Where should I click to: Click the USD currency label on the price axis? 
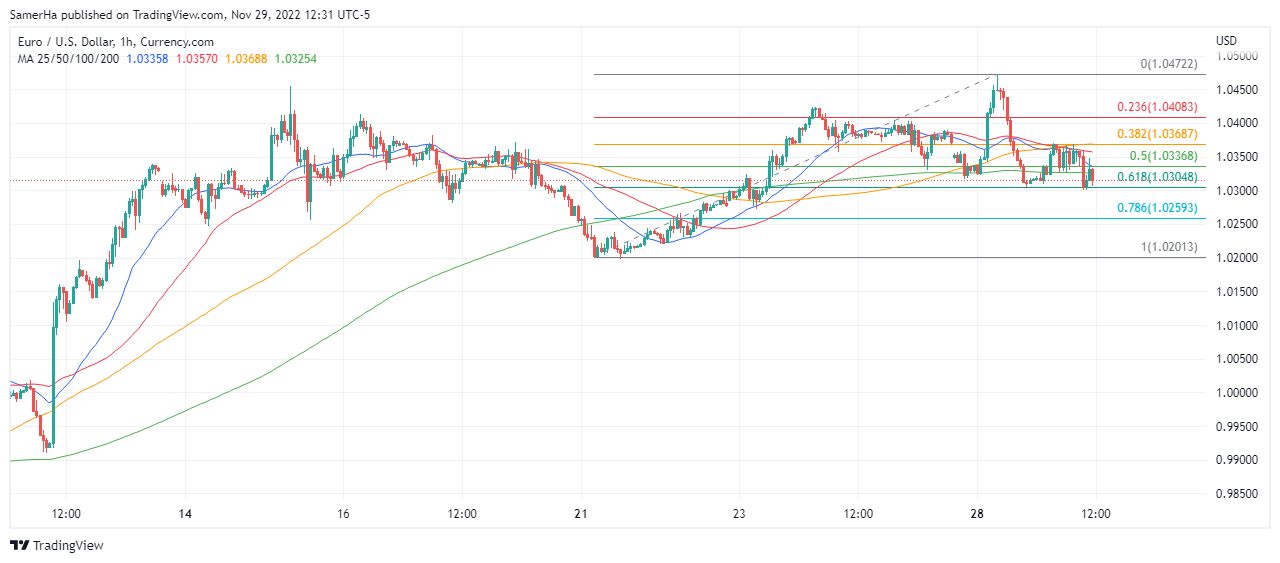point(1226,40)
